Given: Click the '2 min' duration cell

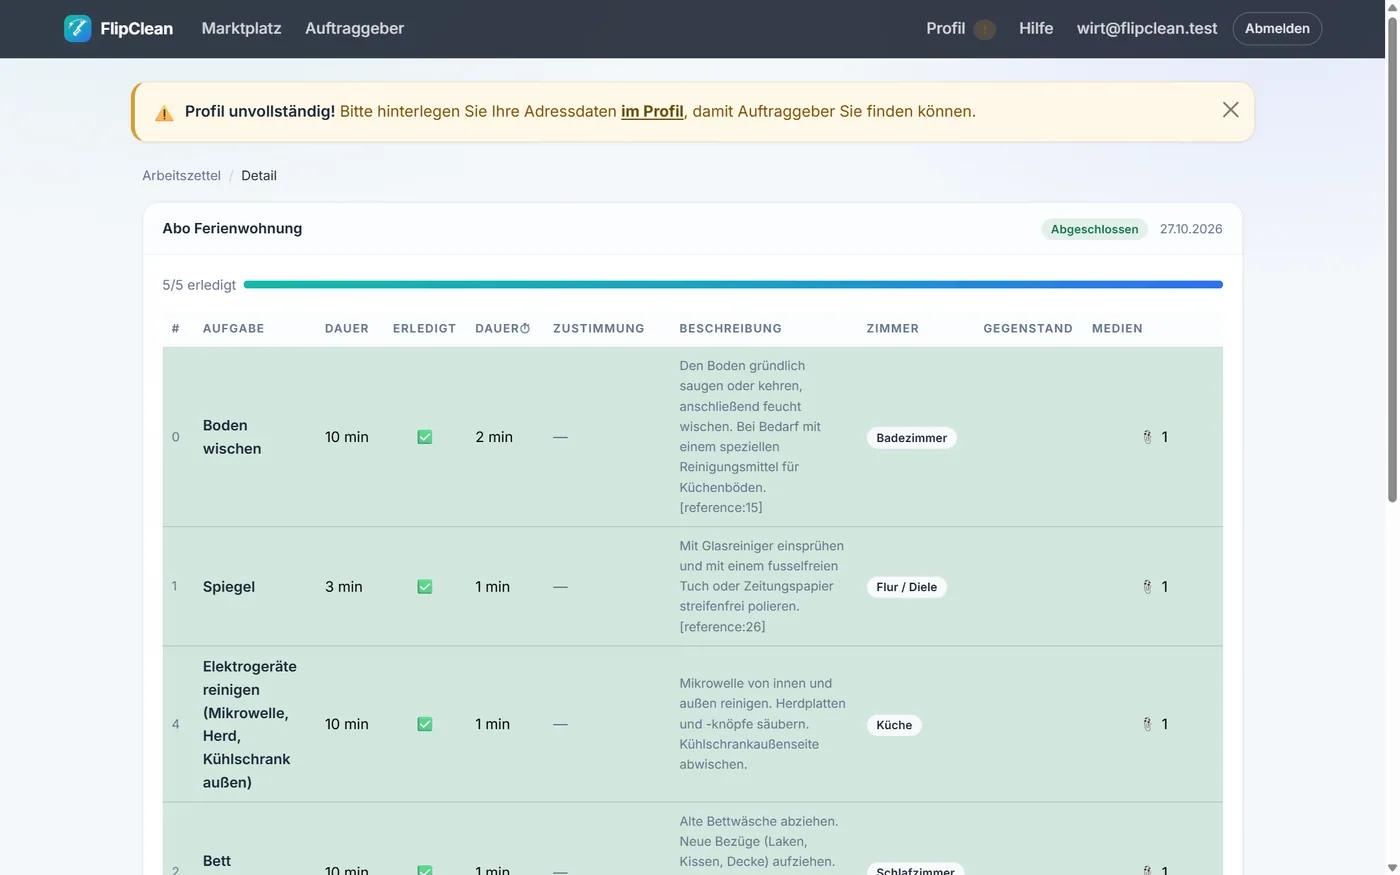Looking at the screenshot, I should click(494, 437).
